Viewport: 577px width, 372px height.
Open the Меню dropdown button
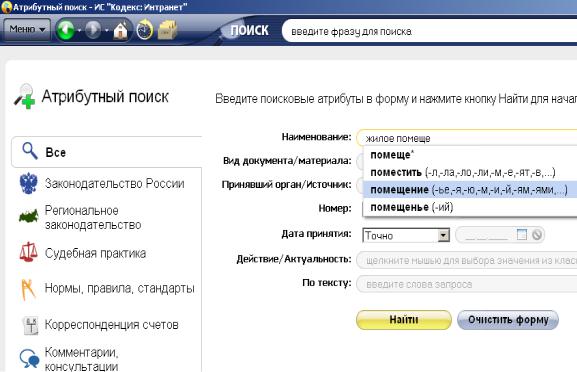tap(27, 29)
